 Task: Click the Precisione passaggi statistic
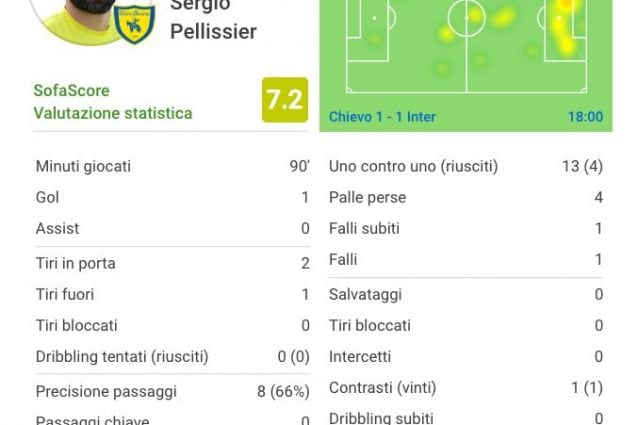[x=173, y=391]
